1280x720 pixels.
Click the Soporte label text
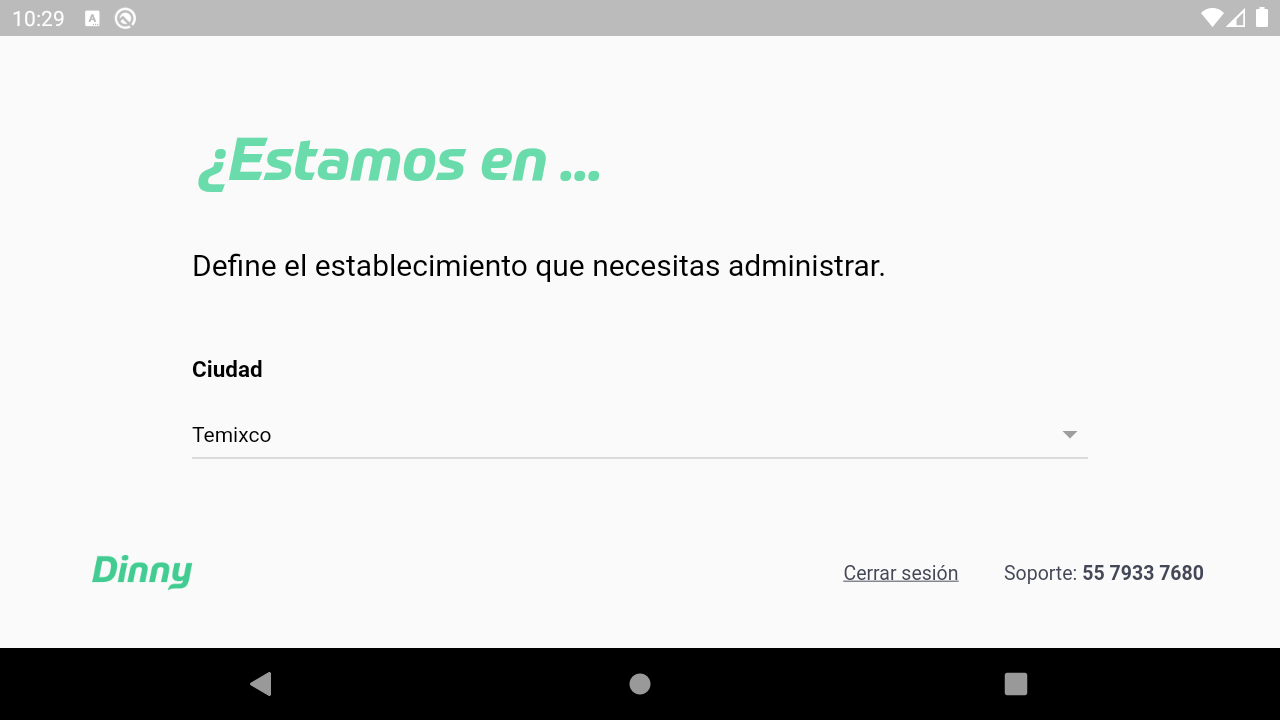pyautogui.click(x=1040, y=573)
